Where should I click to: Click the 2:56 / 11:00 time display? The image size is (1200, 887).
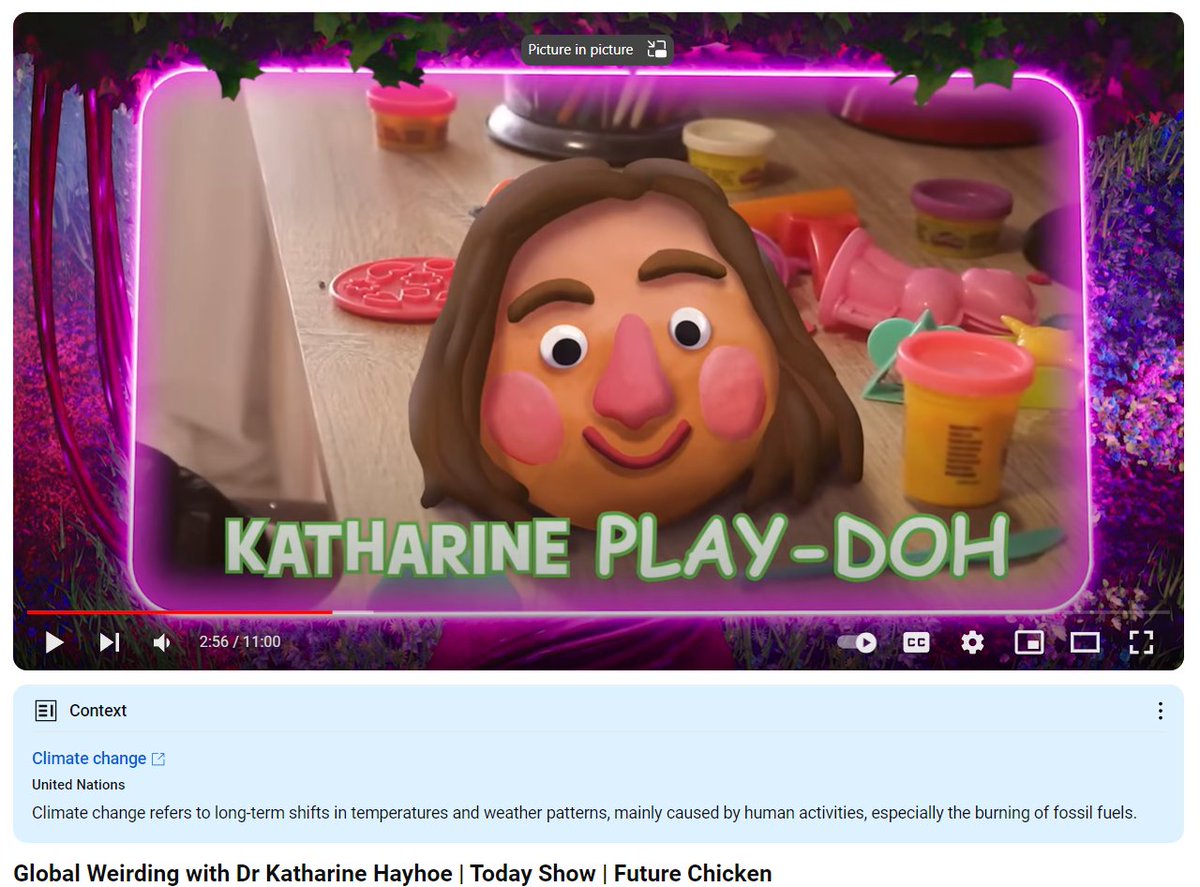(x=239, y=642)
